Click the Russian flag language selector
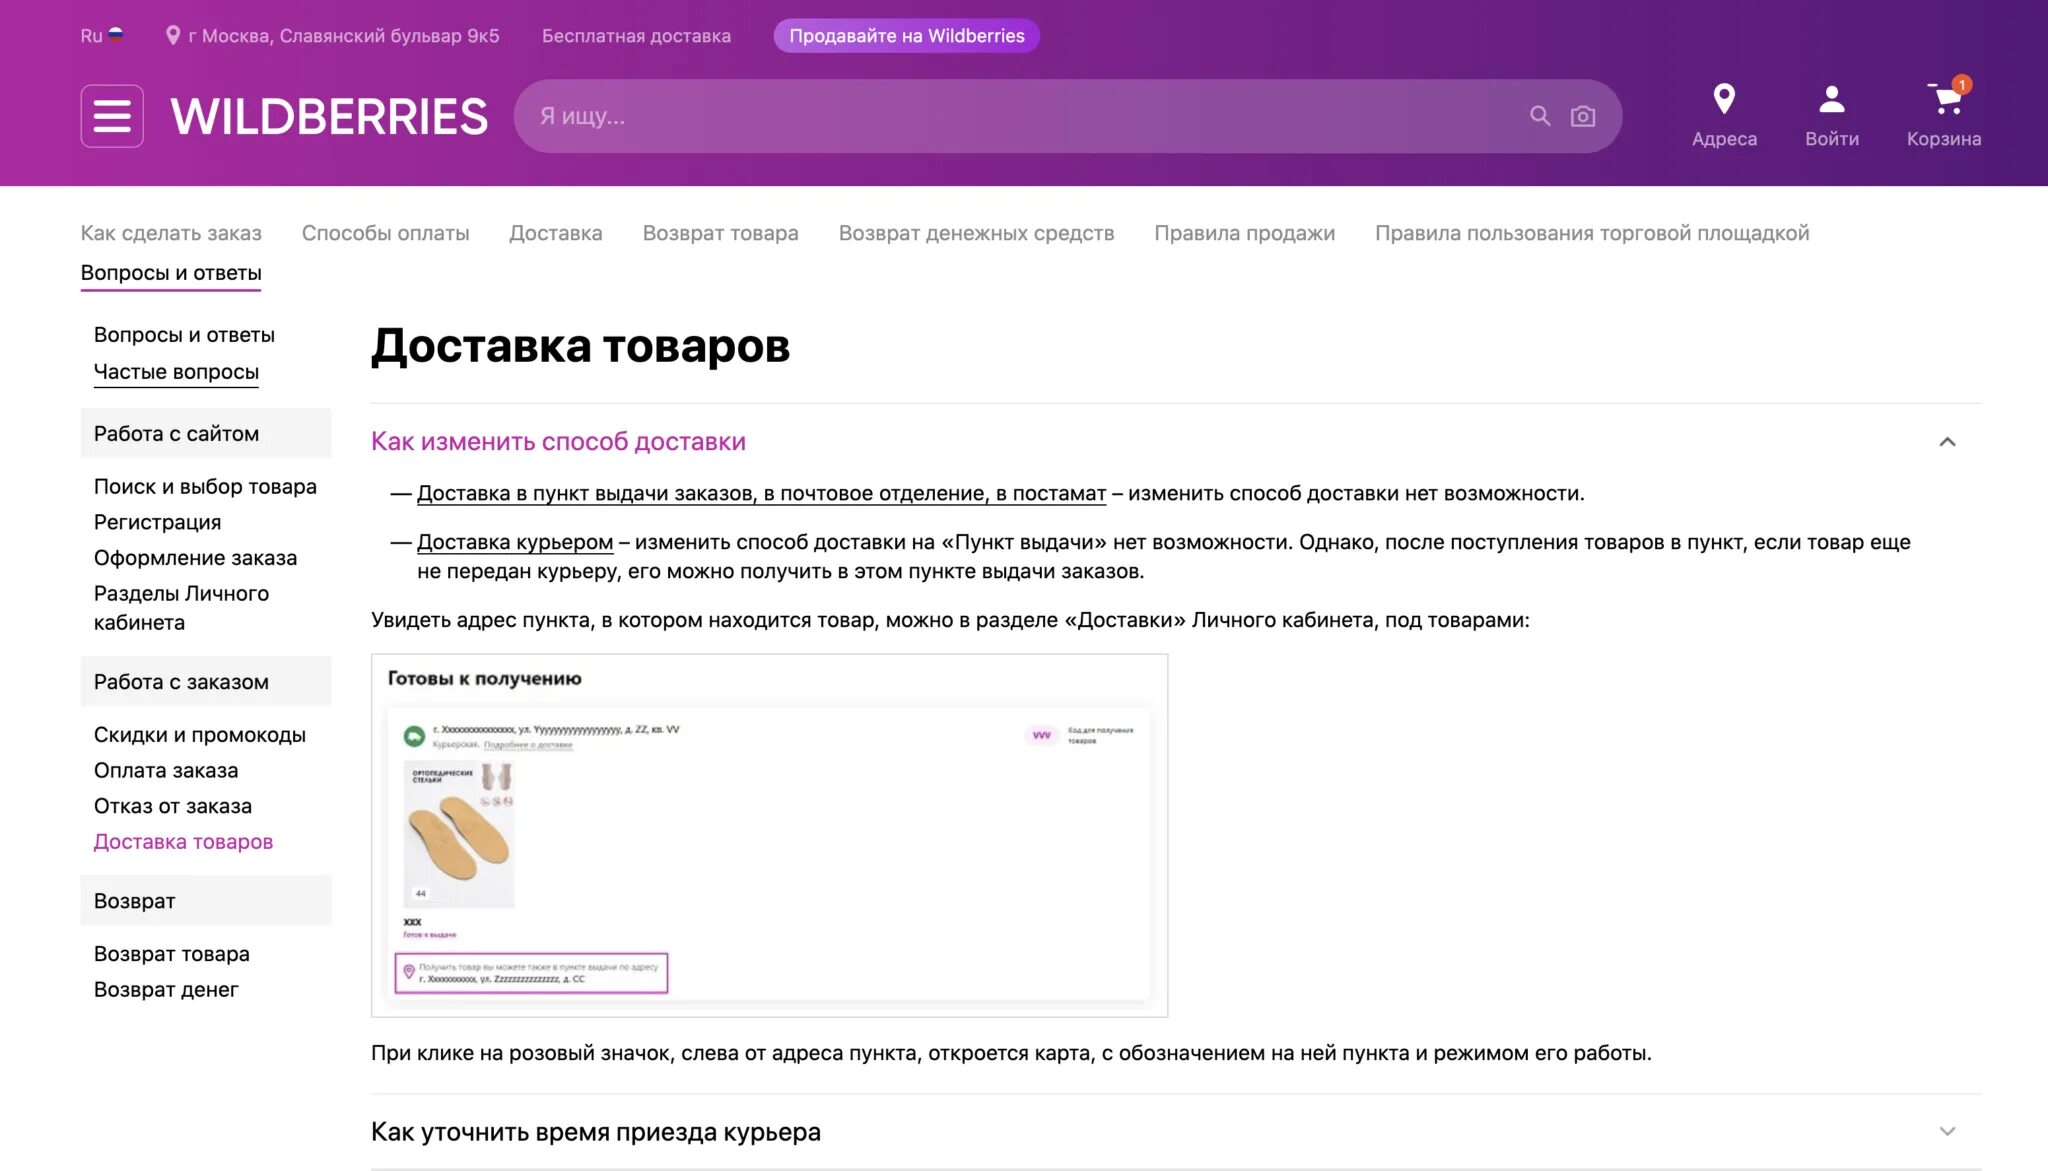The width and height of the screenshot is (2048, 1171). (x=116, y=35)
